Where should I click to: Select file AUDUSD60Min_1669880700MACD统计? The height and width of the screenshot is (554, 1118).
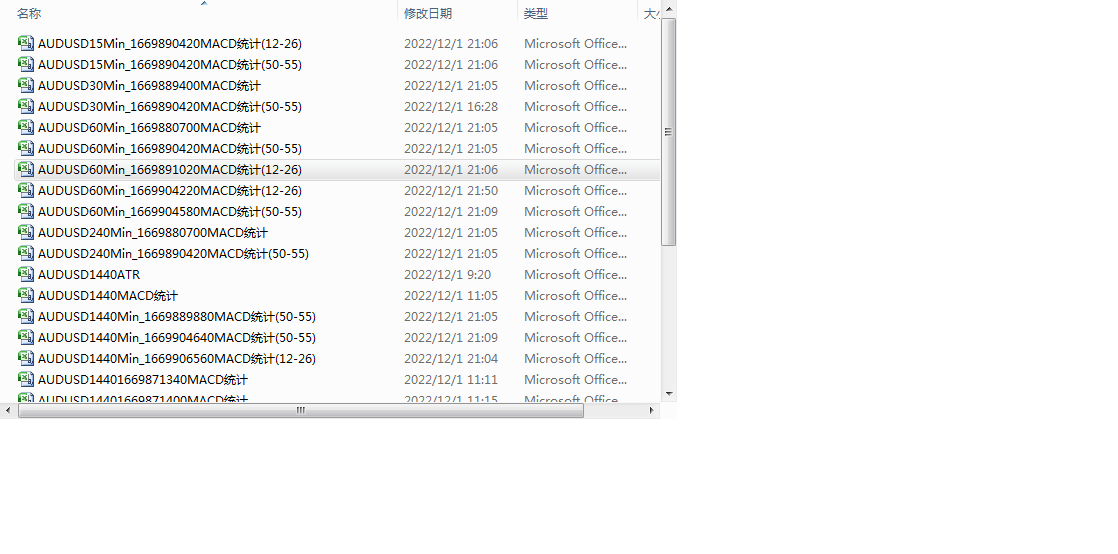pyautogui.click(x=149, y=128)
